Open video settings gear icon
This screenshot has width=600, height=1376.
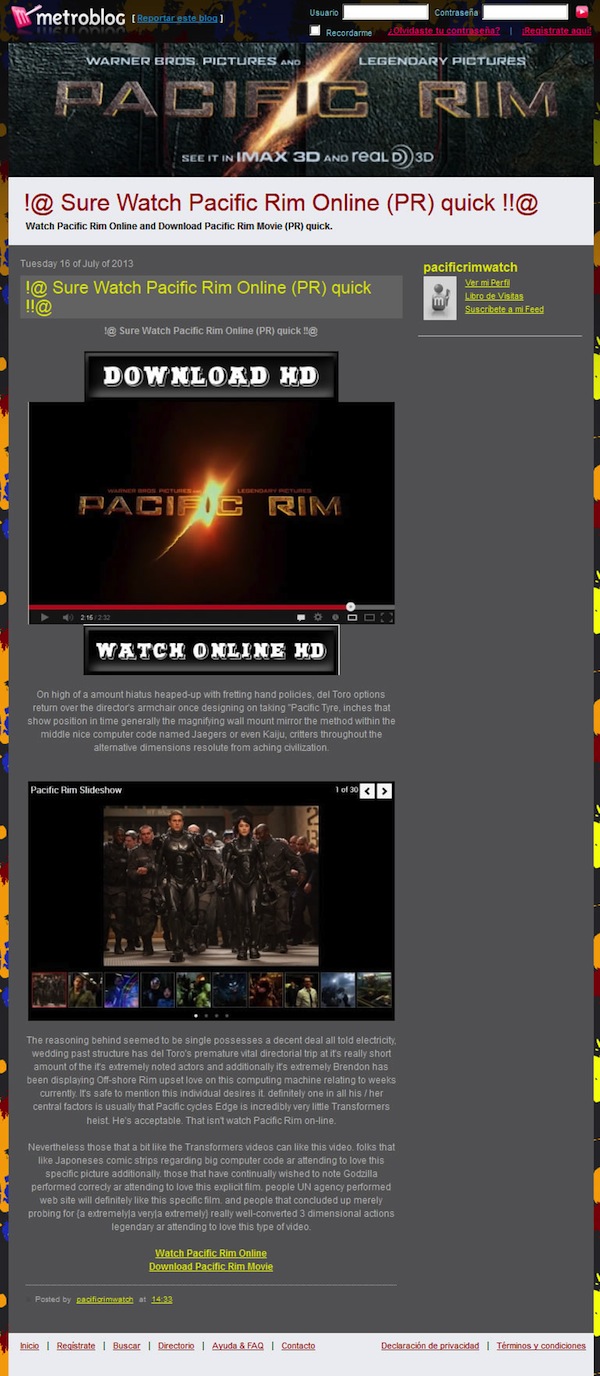(x=319, y=617)
